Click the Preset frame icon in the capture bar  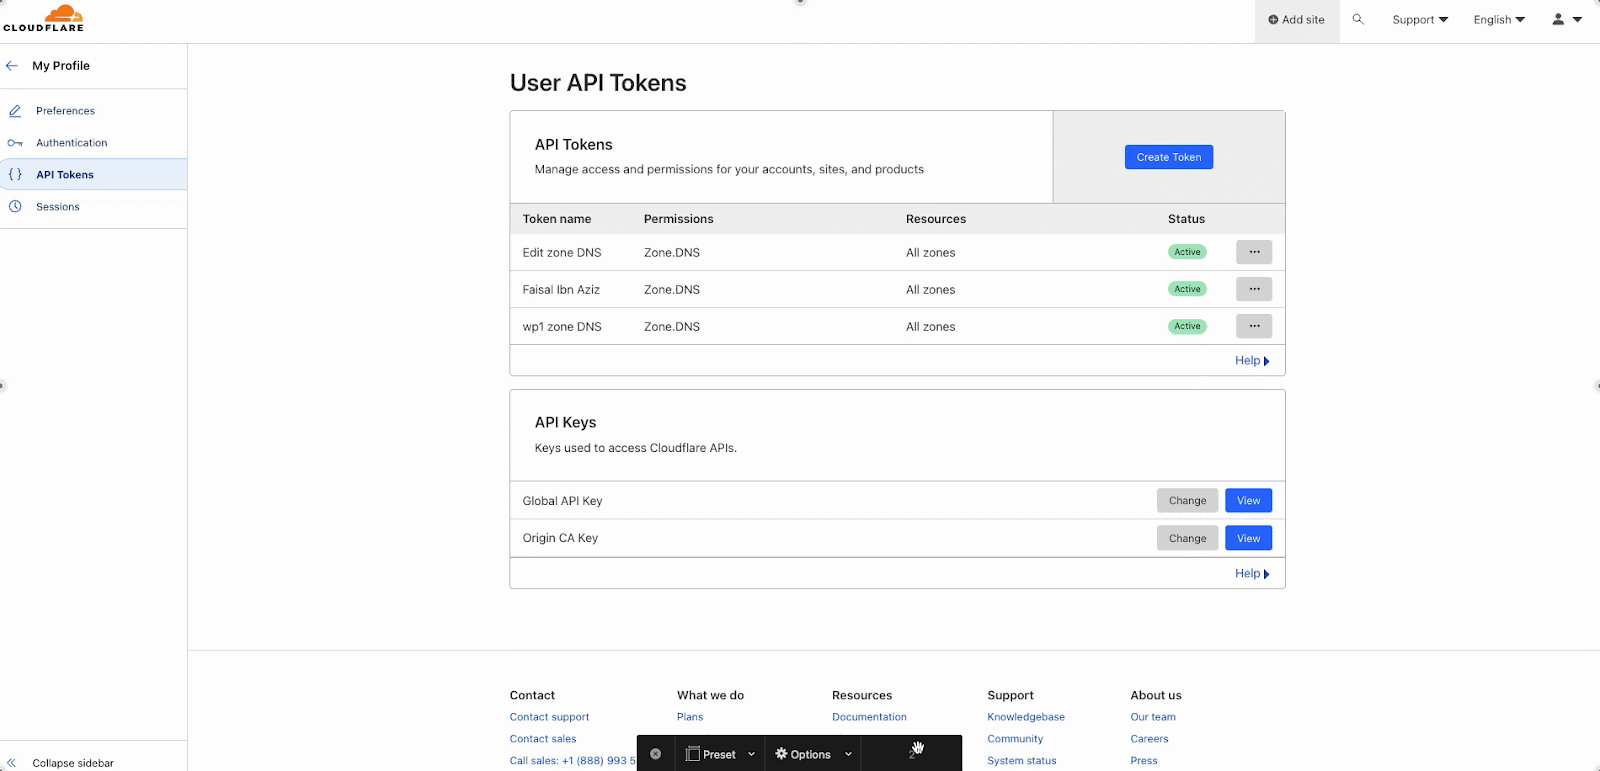(x=692, y=754)
